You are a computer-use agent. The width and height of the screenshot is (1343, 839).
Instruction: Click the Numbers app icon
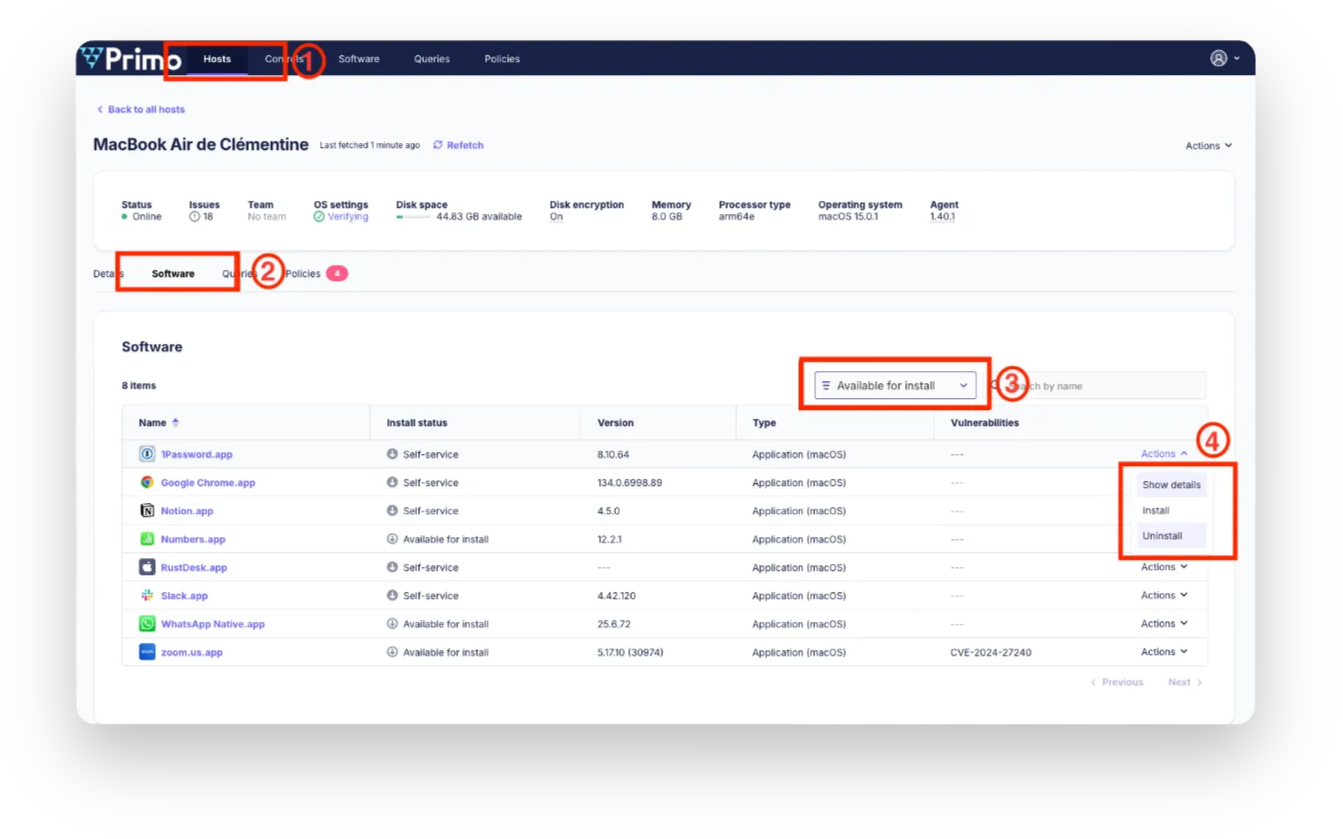[x=147, y=539]
